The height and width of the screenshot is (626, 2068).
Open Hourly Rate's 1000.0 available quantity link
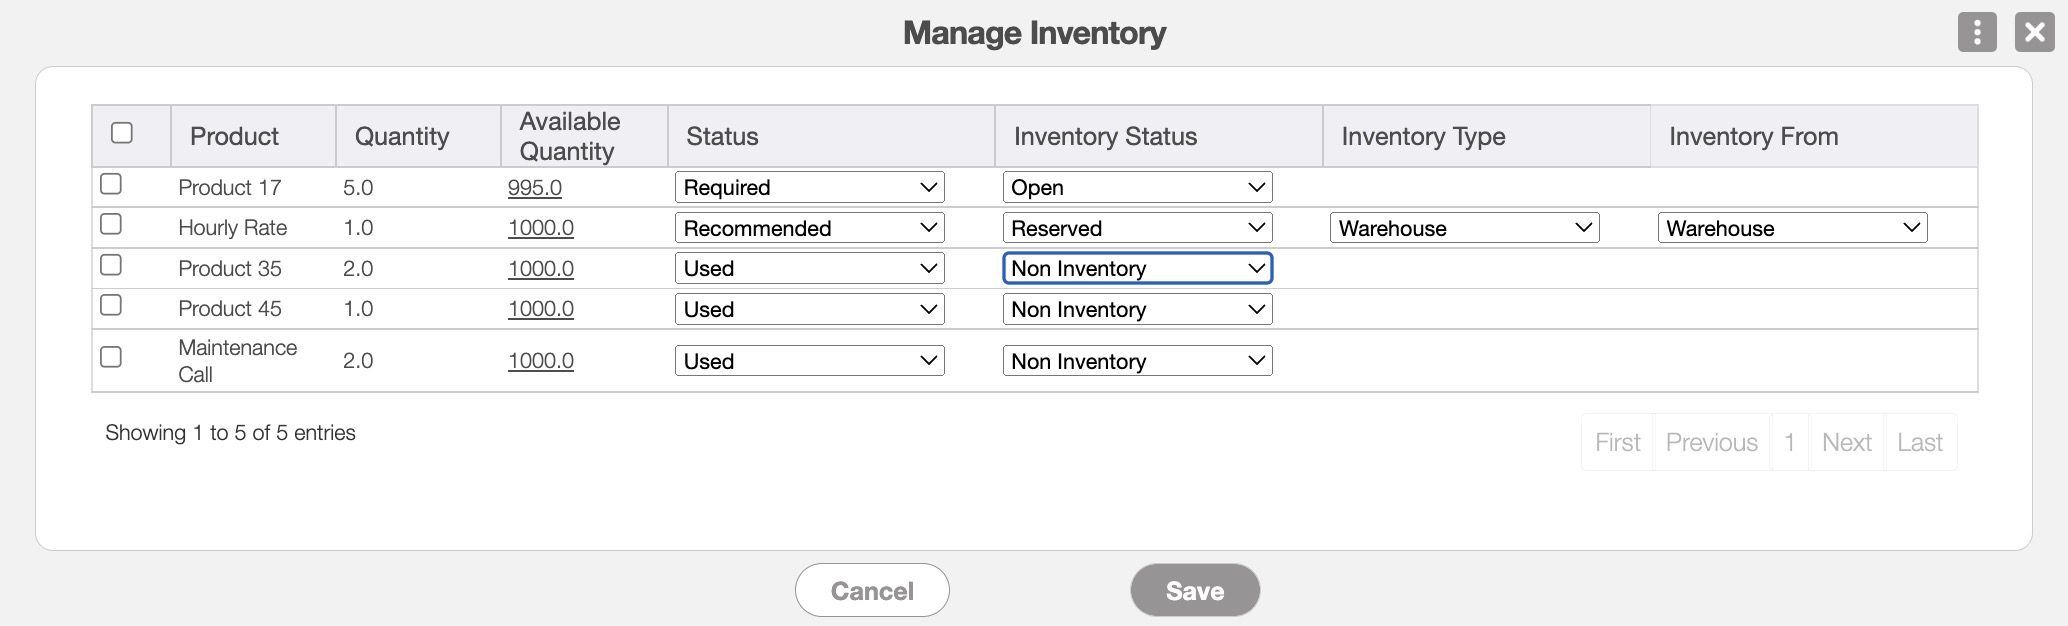pos(541,228)
